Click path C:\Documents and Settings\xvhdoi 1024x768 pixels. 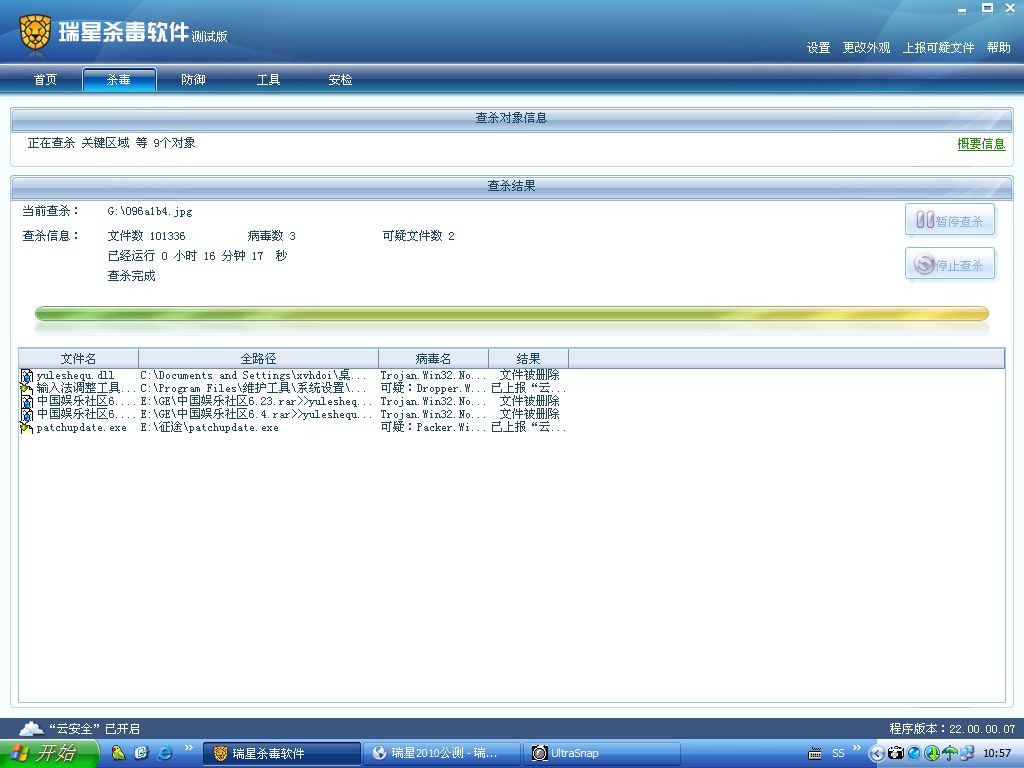[x=253, y=376]
